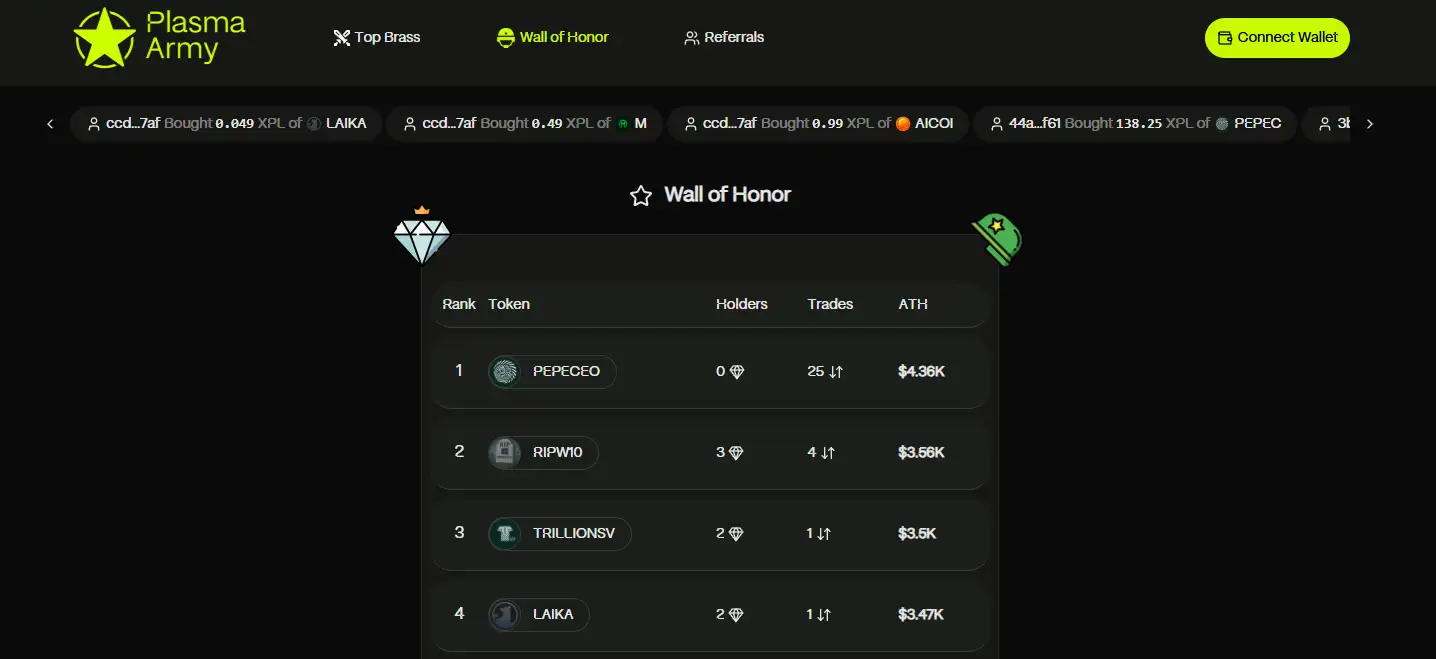The width and height of the screenshot is (1436, 659).
Task: Sort the table by the ATH column
Action: point(913,304)
